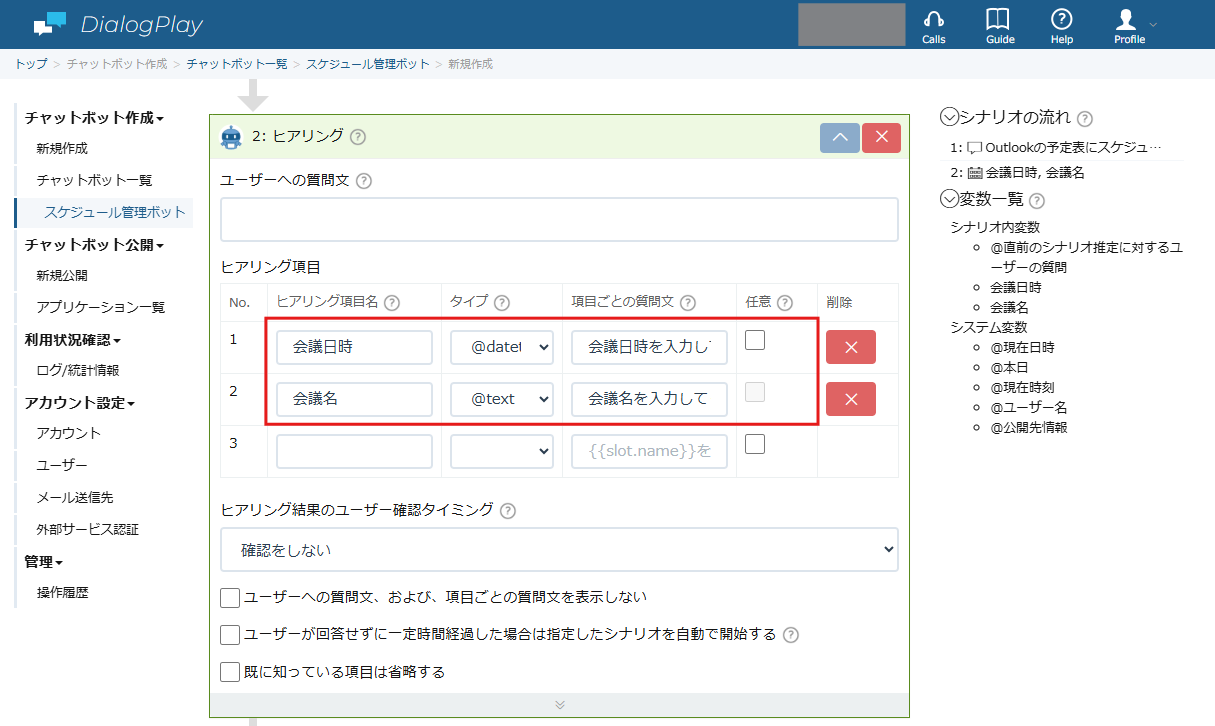Open メール送信先 in sidebar
This screenshot has height=726, width=1215.
point(75,498)
